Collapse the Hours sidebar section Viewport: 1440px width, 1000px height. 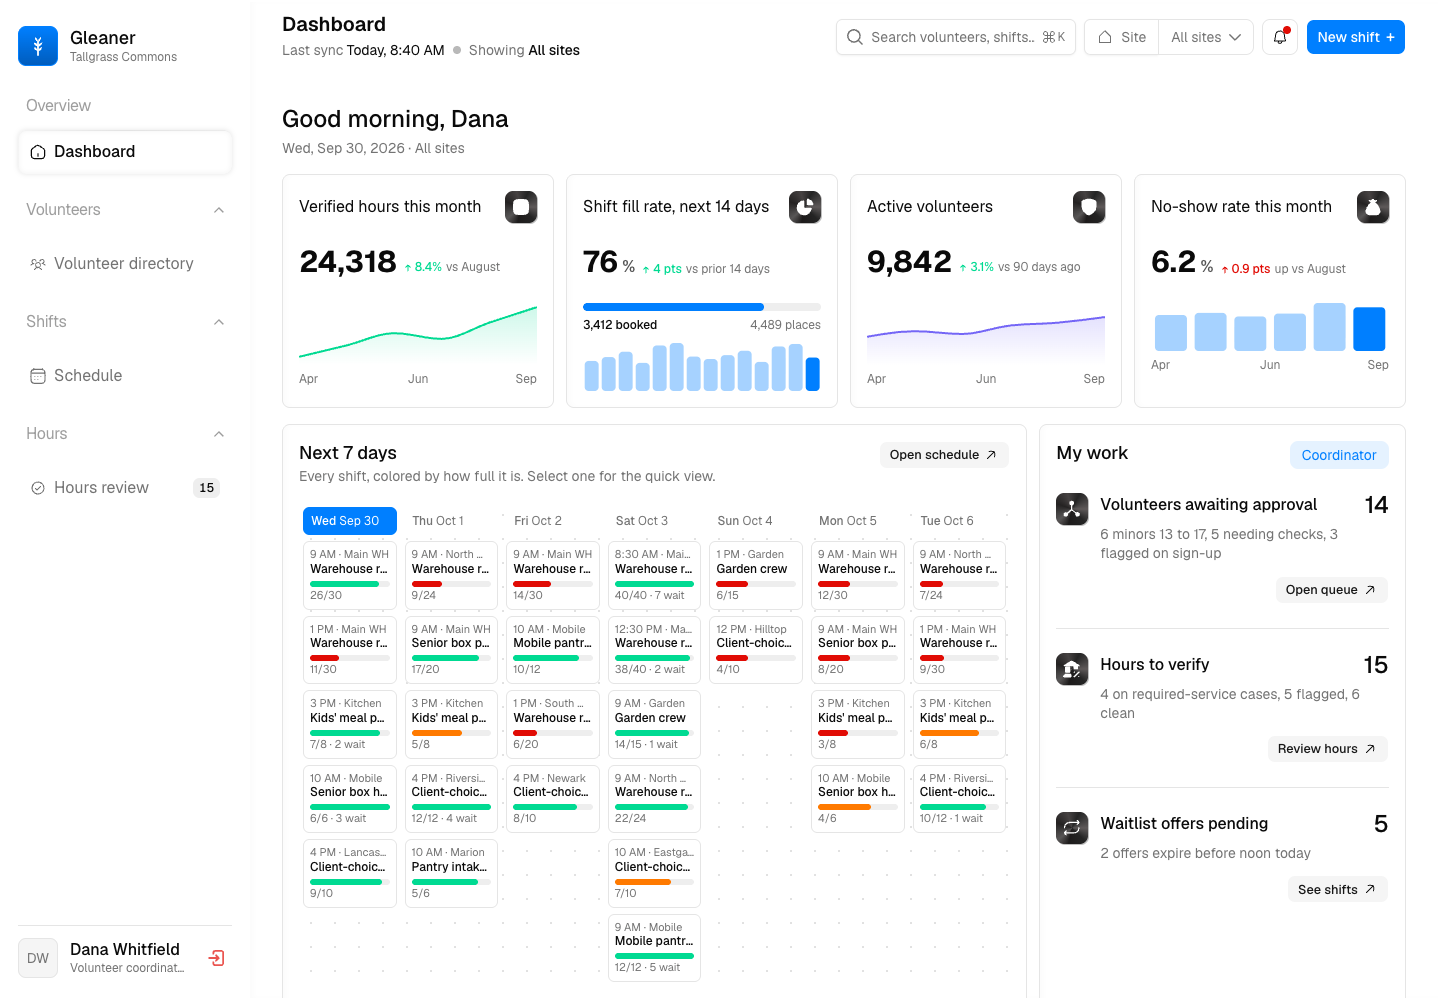219,434
